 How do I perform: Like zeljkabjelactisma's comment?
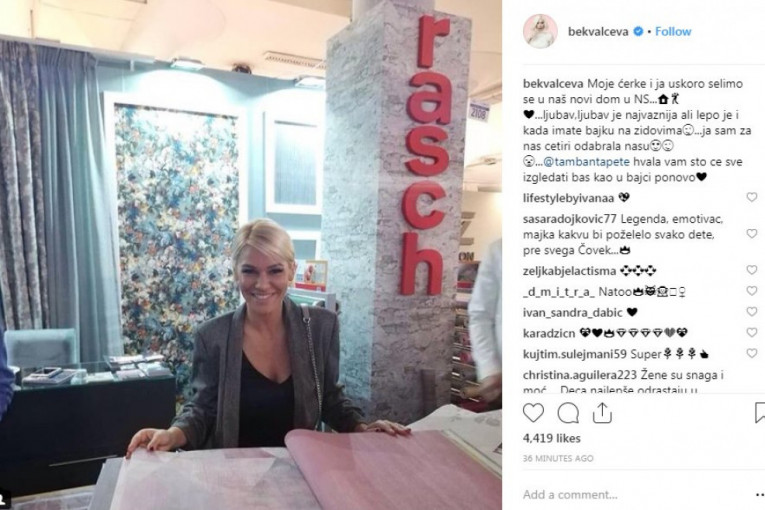(751, 270)
